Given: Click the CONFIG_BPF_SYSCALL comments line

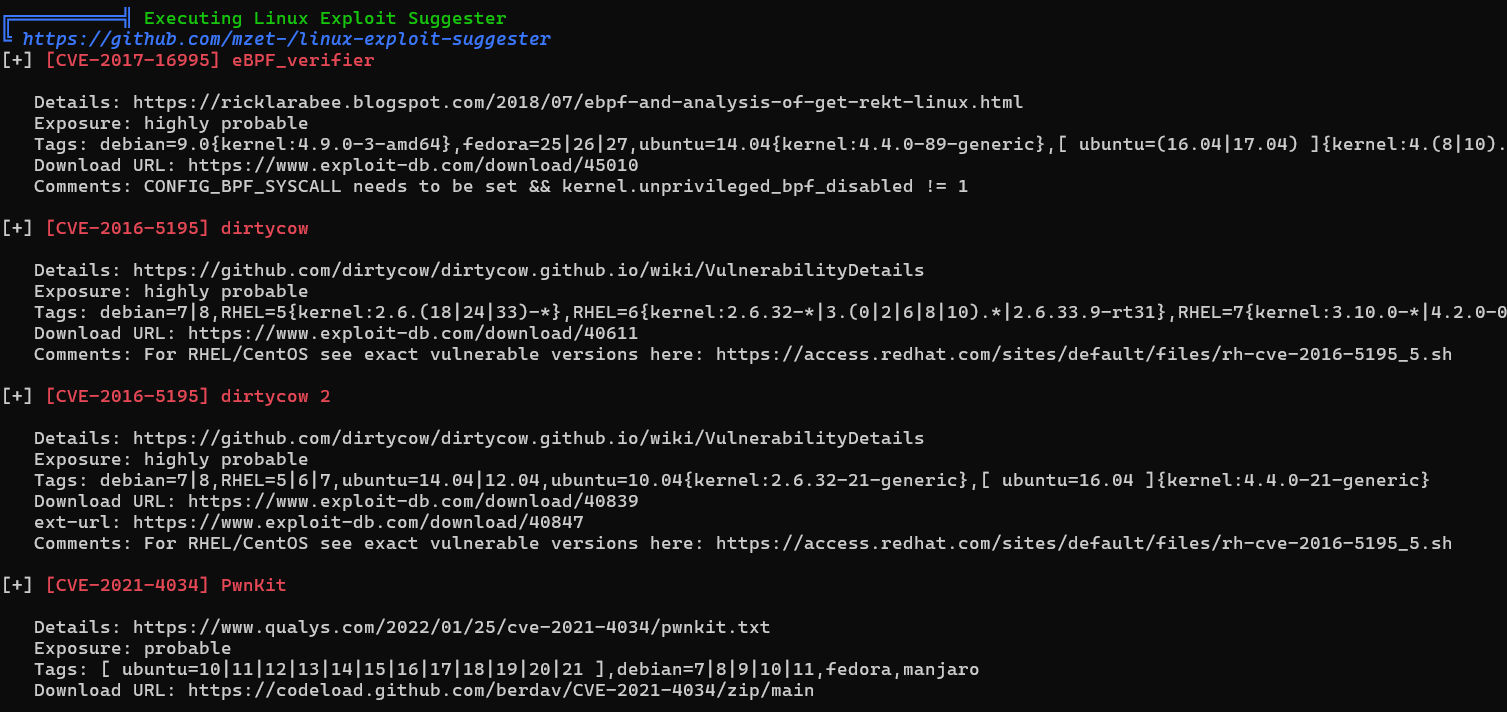Looking at the screenshot, I should pos(501,186).
